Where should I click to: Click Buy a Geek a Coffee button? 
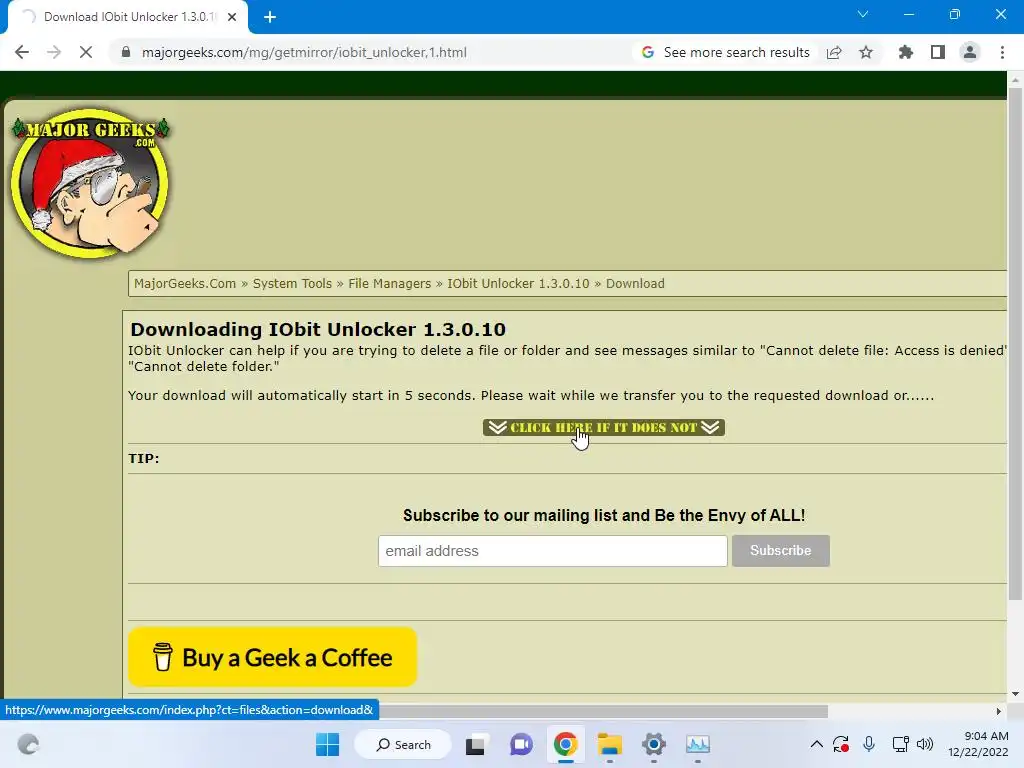(x=272, y=657)
